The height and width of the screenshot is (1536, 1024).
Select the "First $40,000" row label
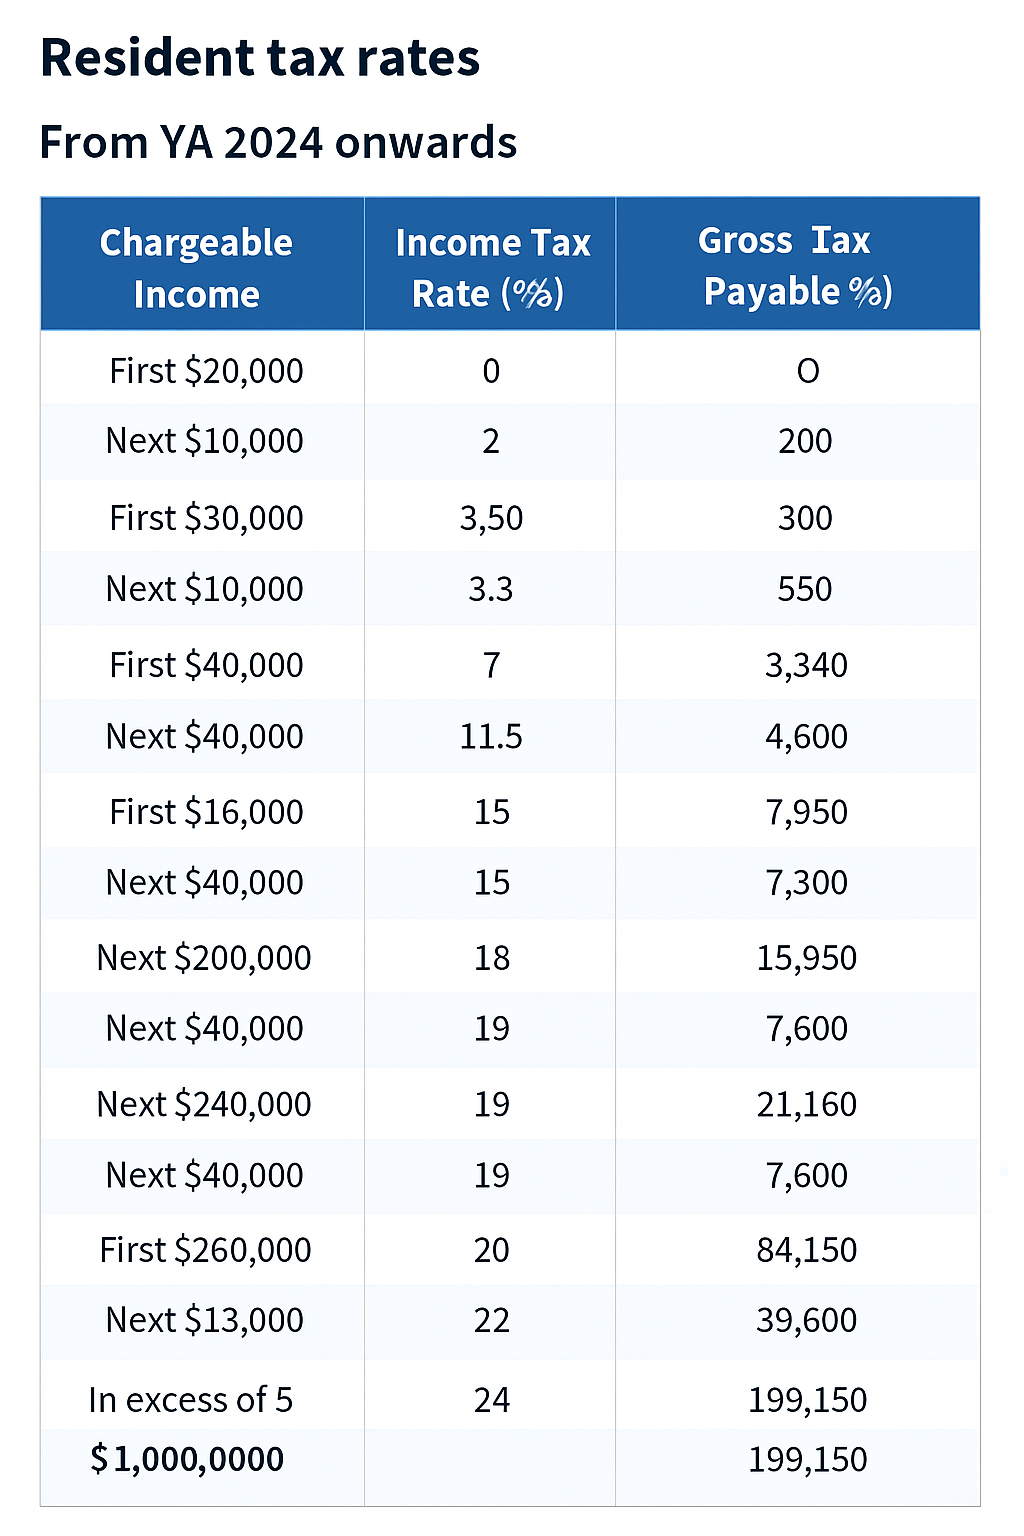(x=206, y=665)
